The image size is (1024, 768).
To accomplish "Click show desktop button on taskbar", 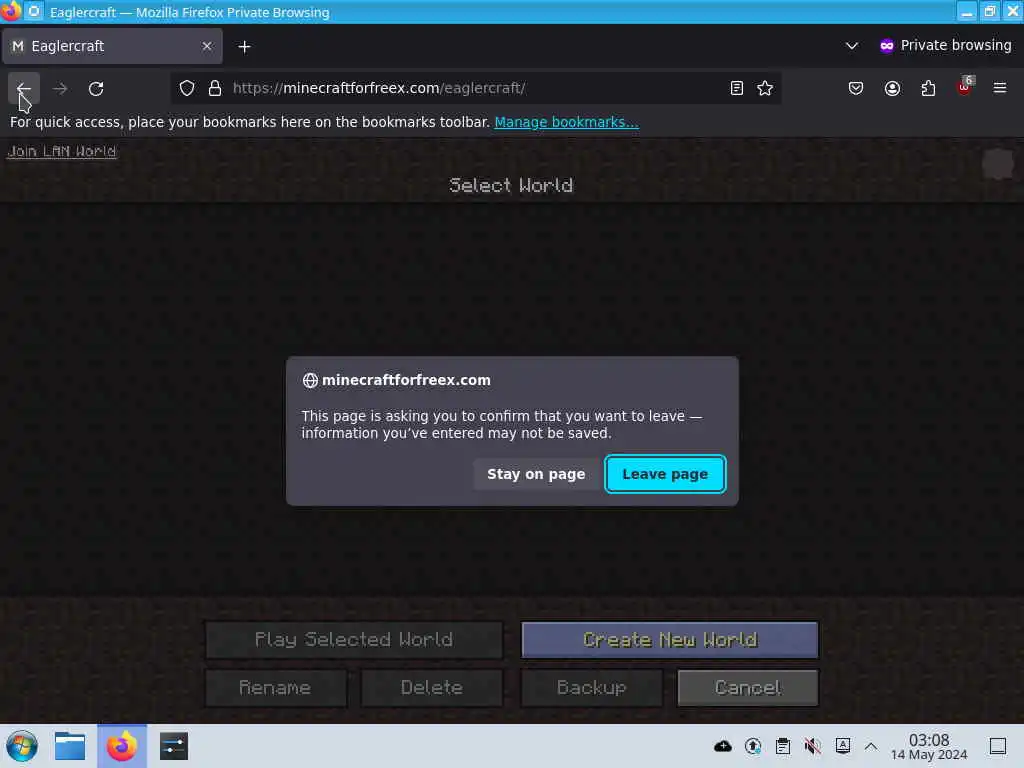I will (x=998, y=746).
